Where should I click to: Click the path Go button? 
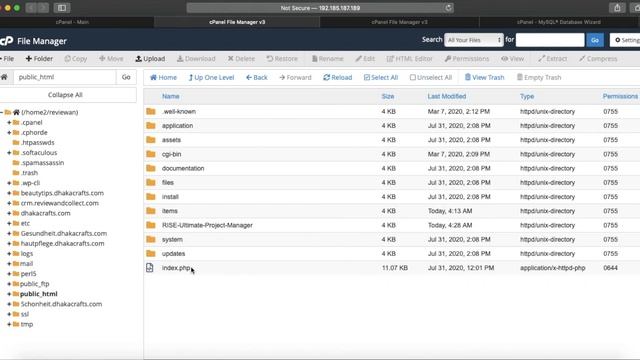tap(126, 77)
